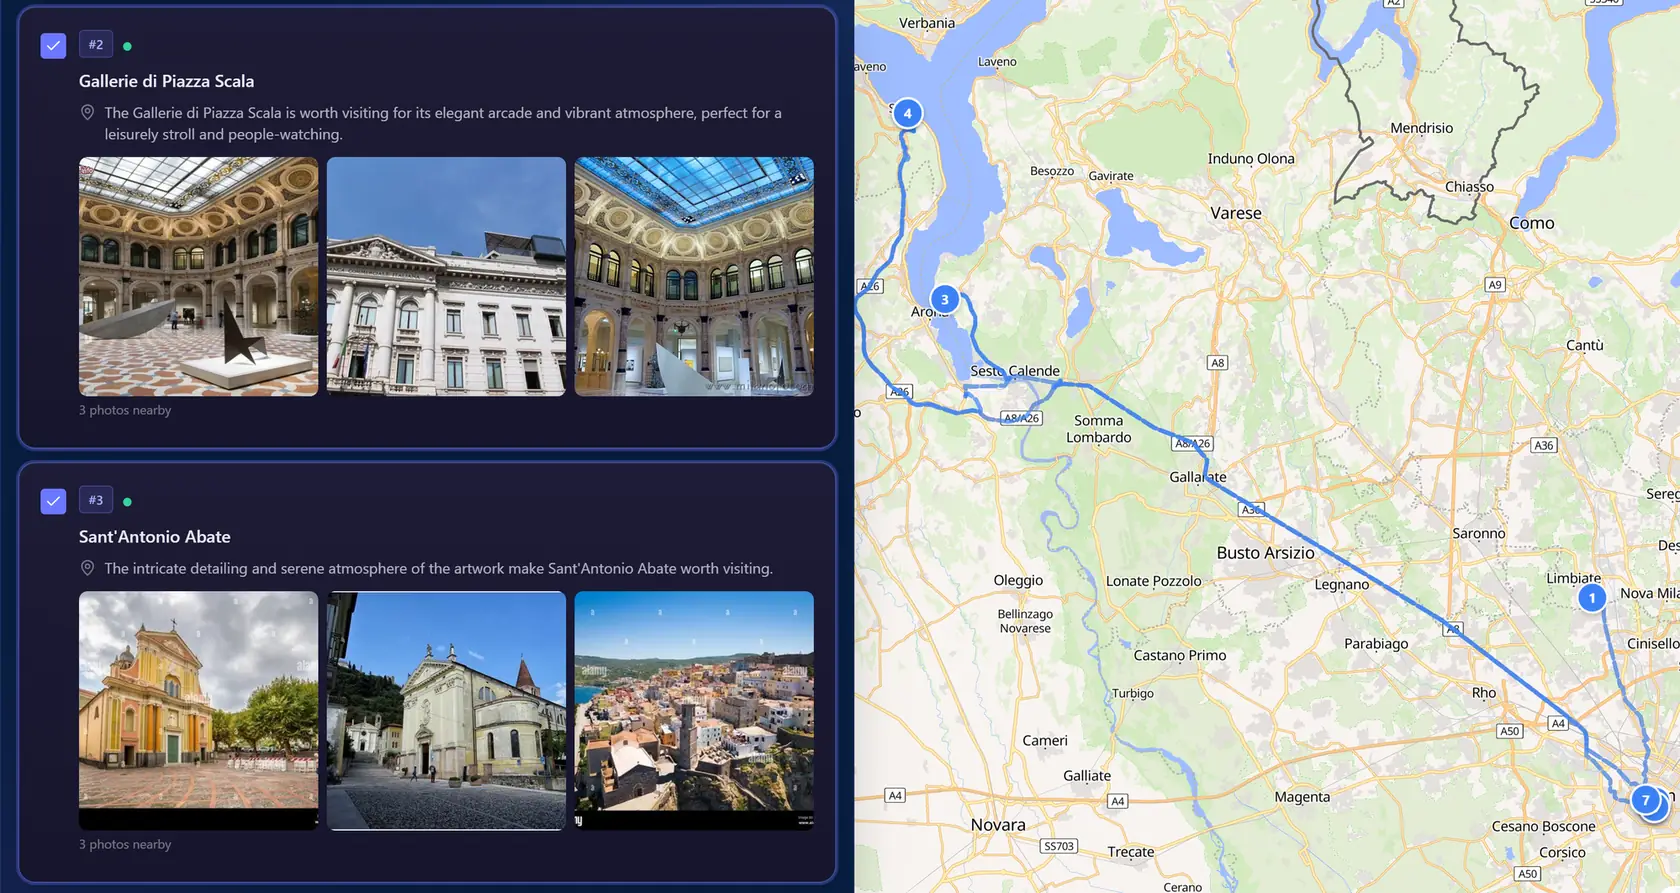1680x893 pixels.
Task: Click the SS703 road shield near Novara
Action: click(x=1059, y=846)
